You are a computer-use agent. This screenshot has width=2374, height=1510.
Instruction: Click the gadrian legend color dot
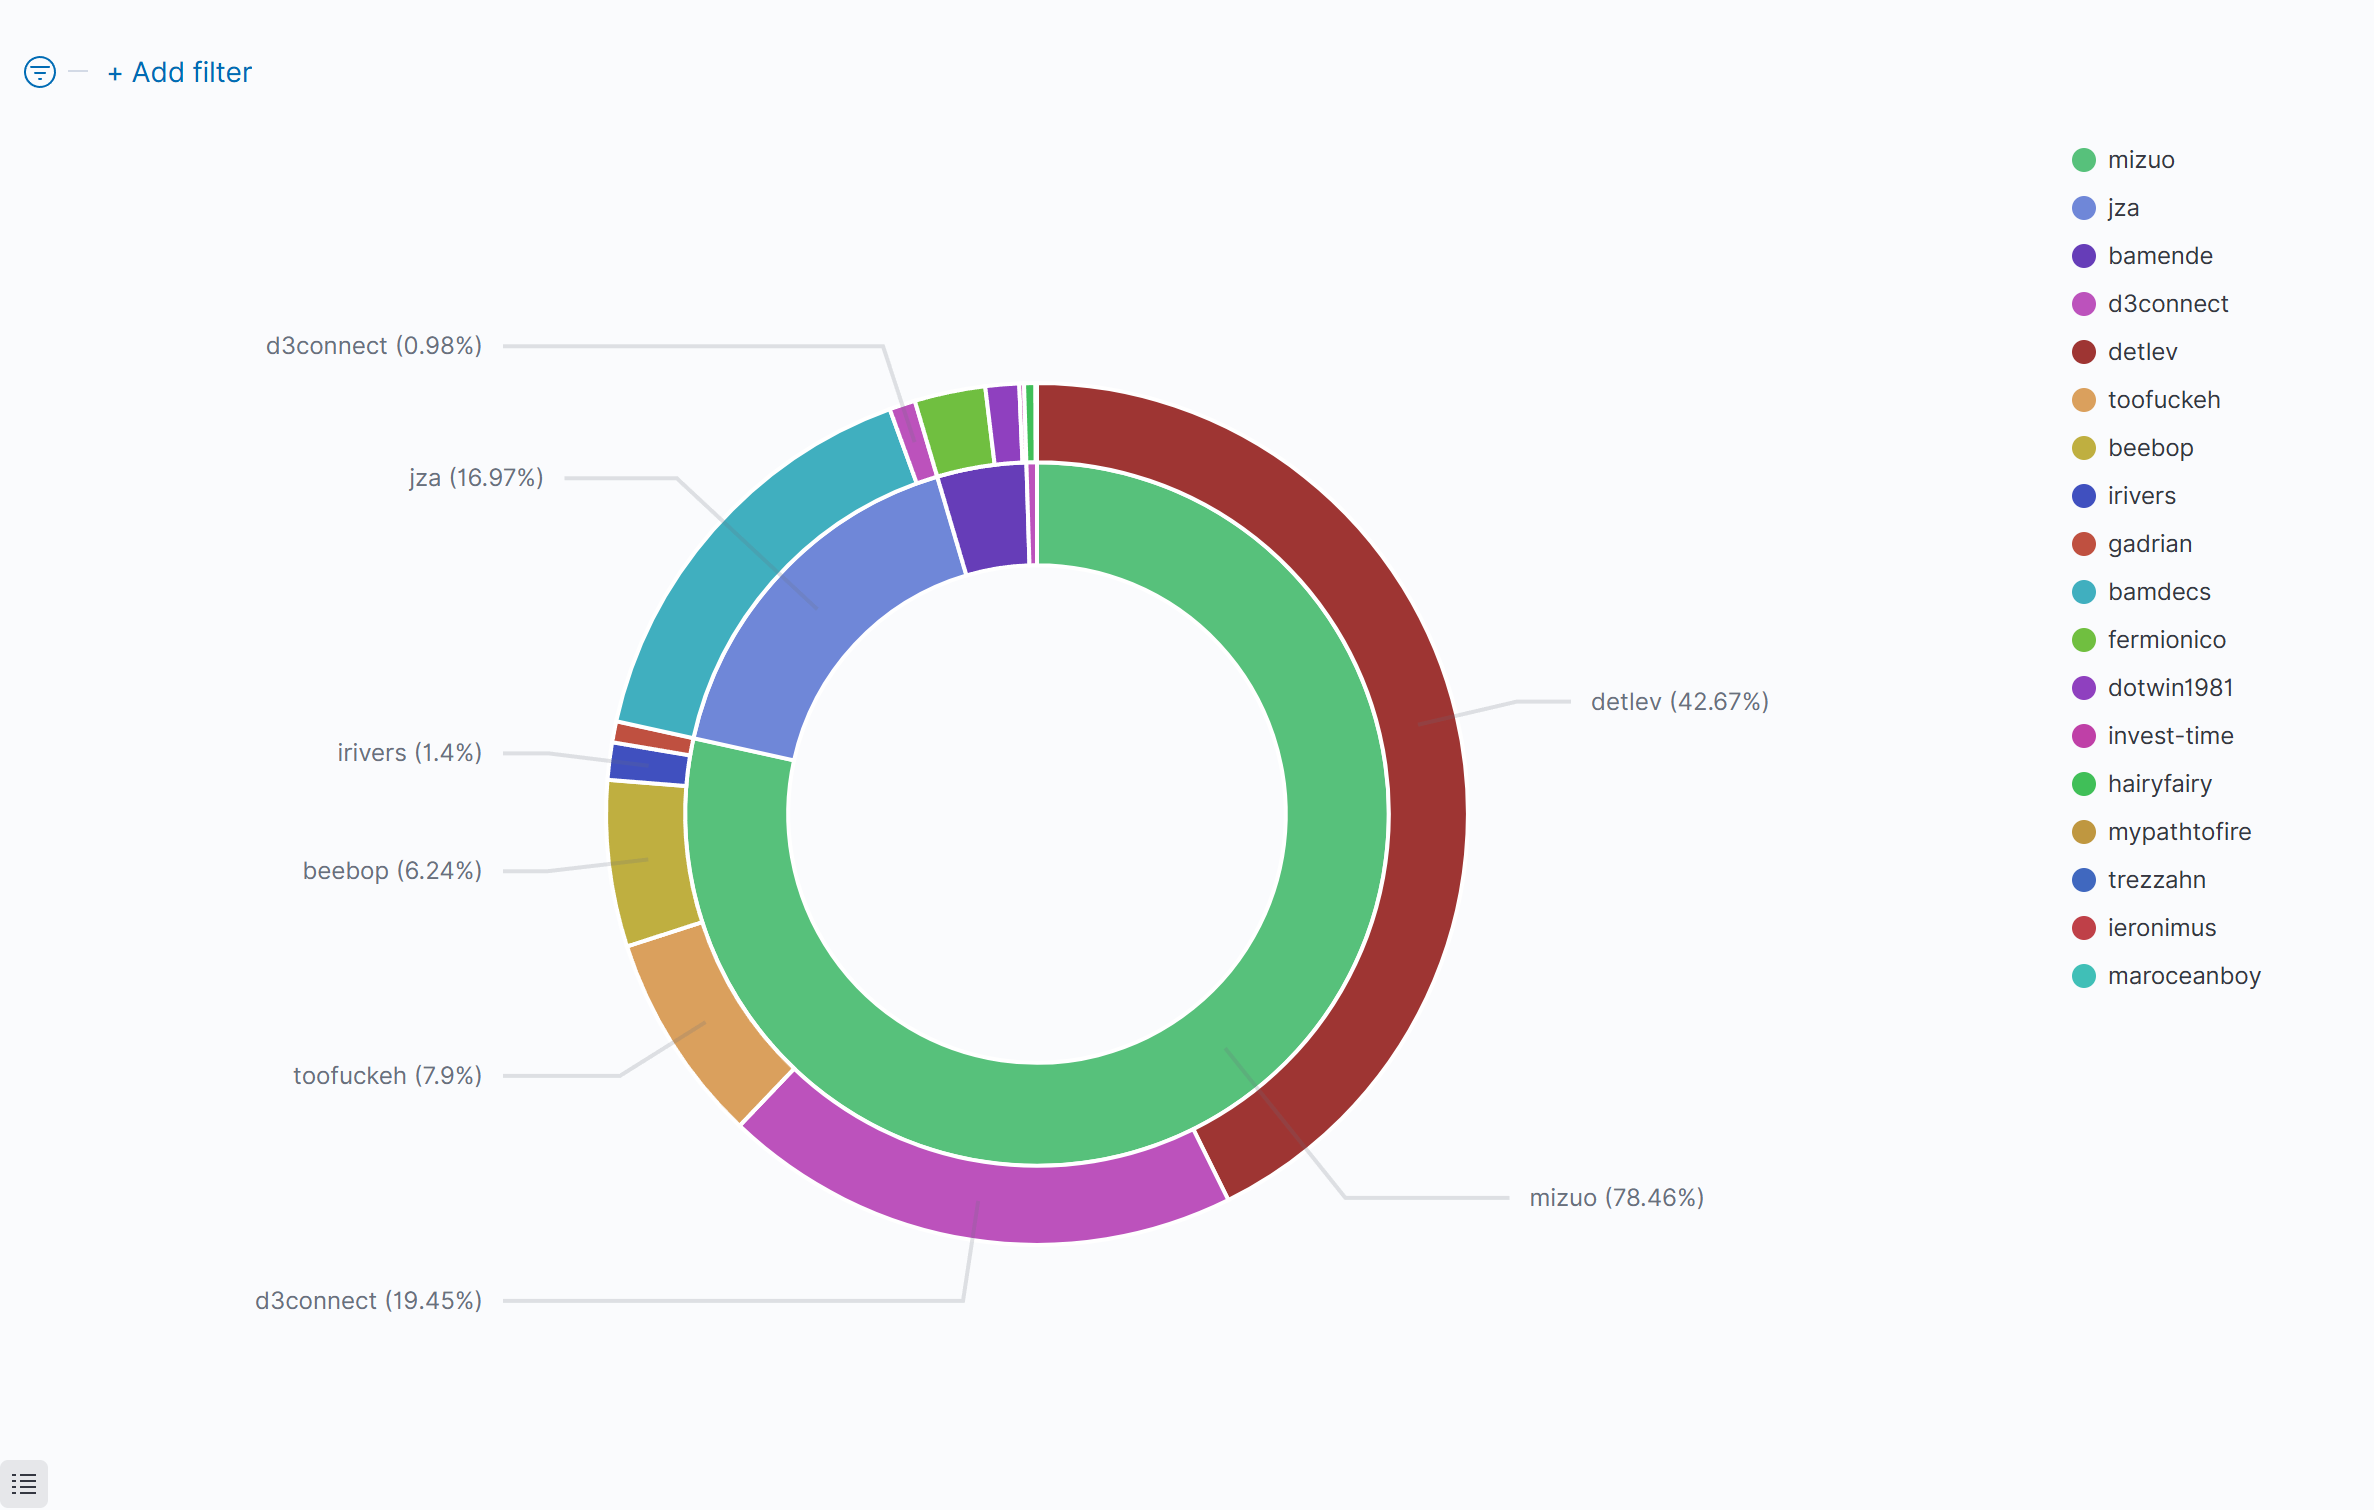[2084, 544]
